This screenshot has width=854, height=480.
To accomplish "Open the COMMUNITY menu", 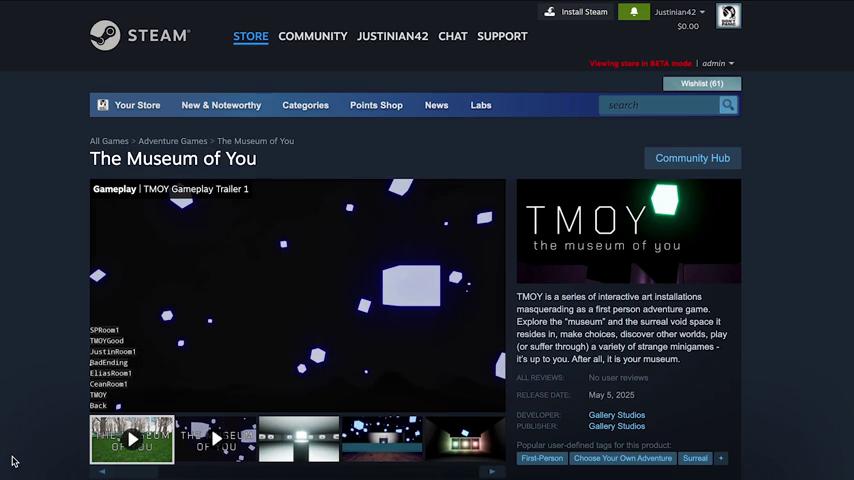I will tap(313, 36).
